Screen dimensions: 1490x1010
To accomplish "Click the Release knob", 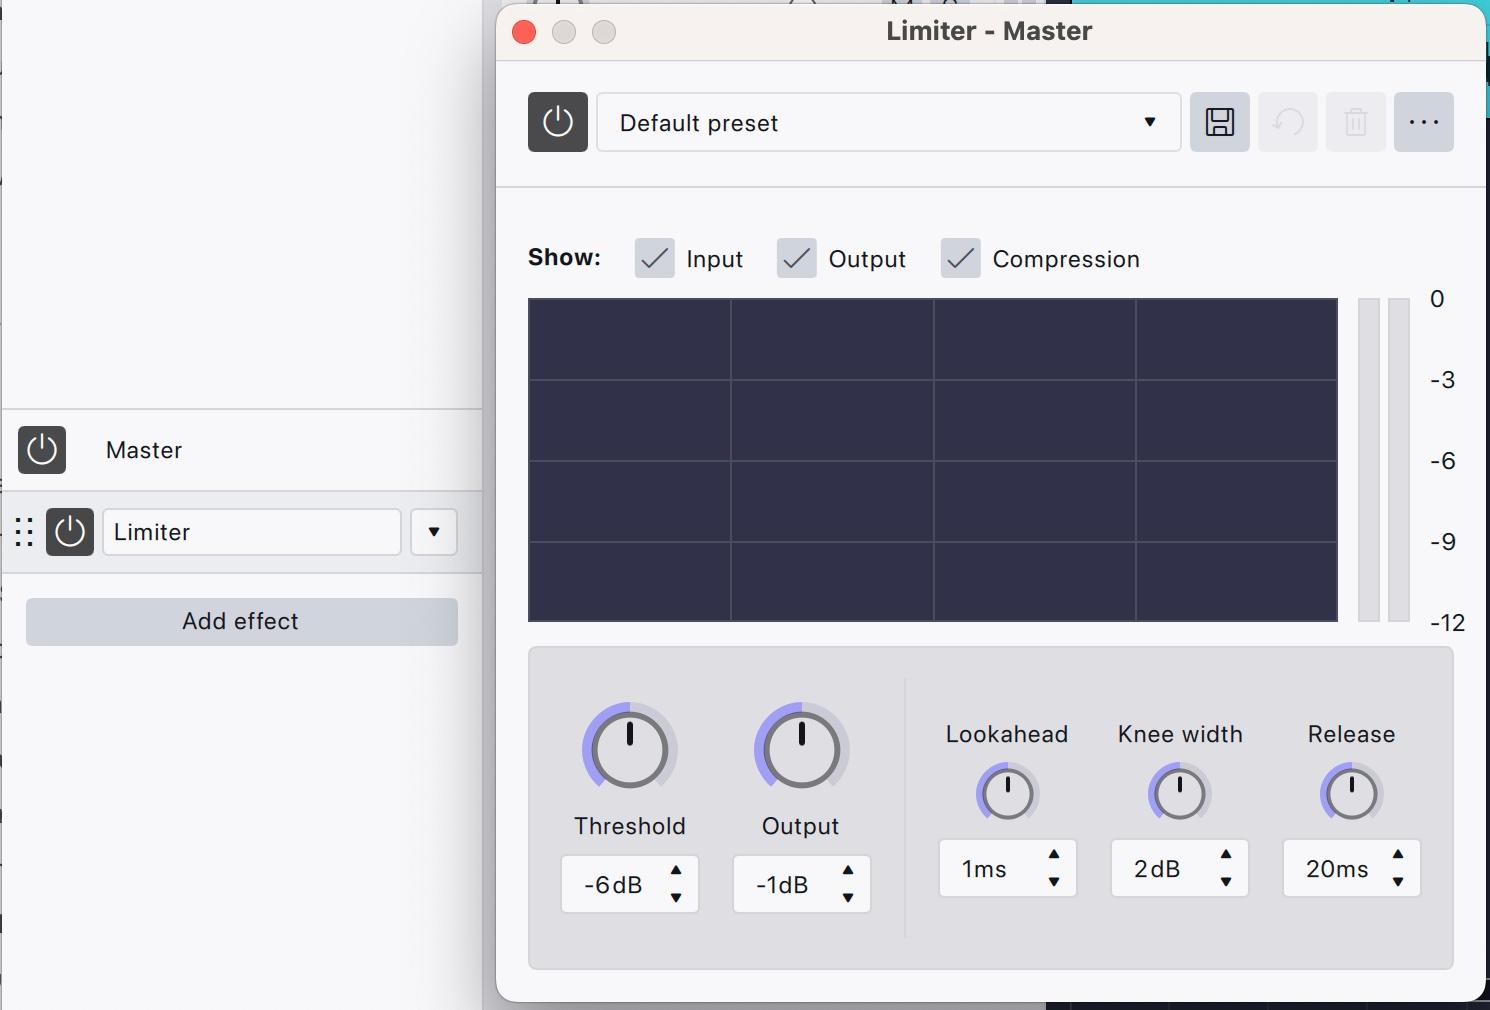I will coord(1352,794).
